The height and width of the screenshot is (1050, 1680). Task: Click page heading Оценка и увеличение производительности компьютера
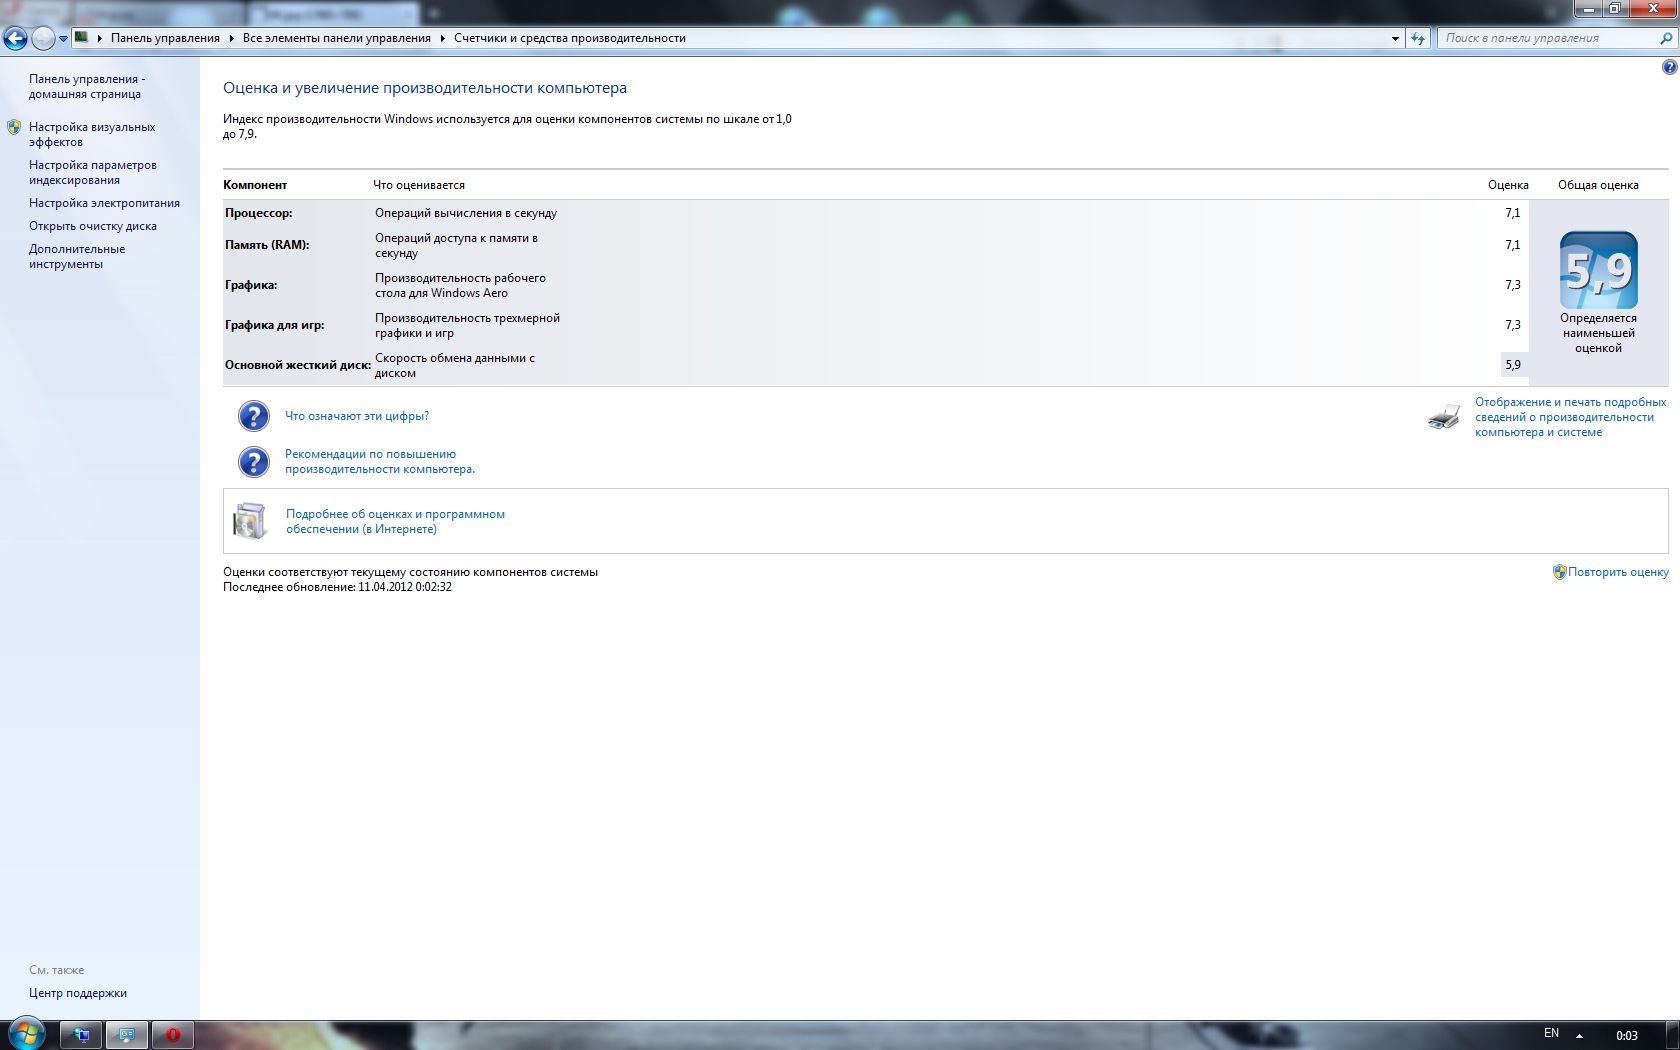point(425,88)
